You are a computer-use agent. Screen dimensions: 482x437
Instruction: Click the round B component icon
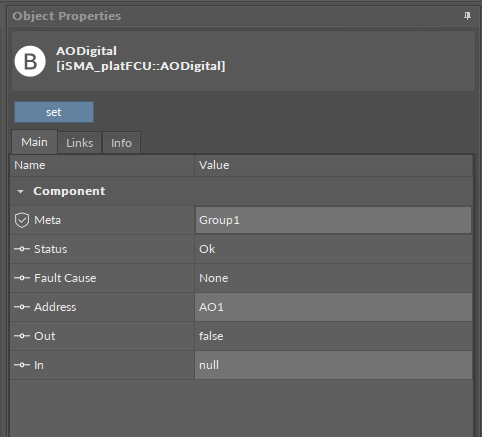tap(30, 61)
